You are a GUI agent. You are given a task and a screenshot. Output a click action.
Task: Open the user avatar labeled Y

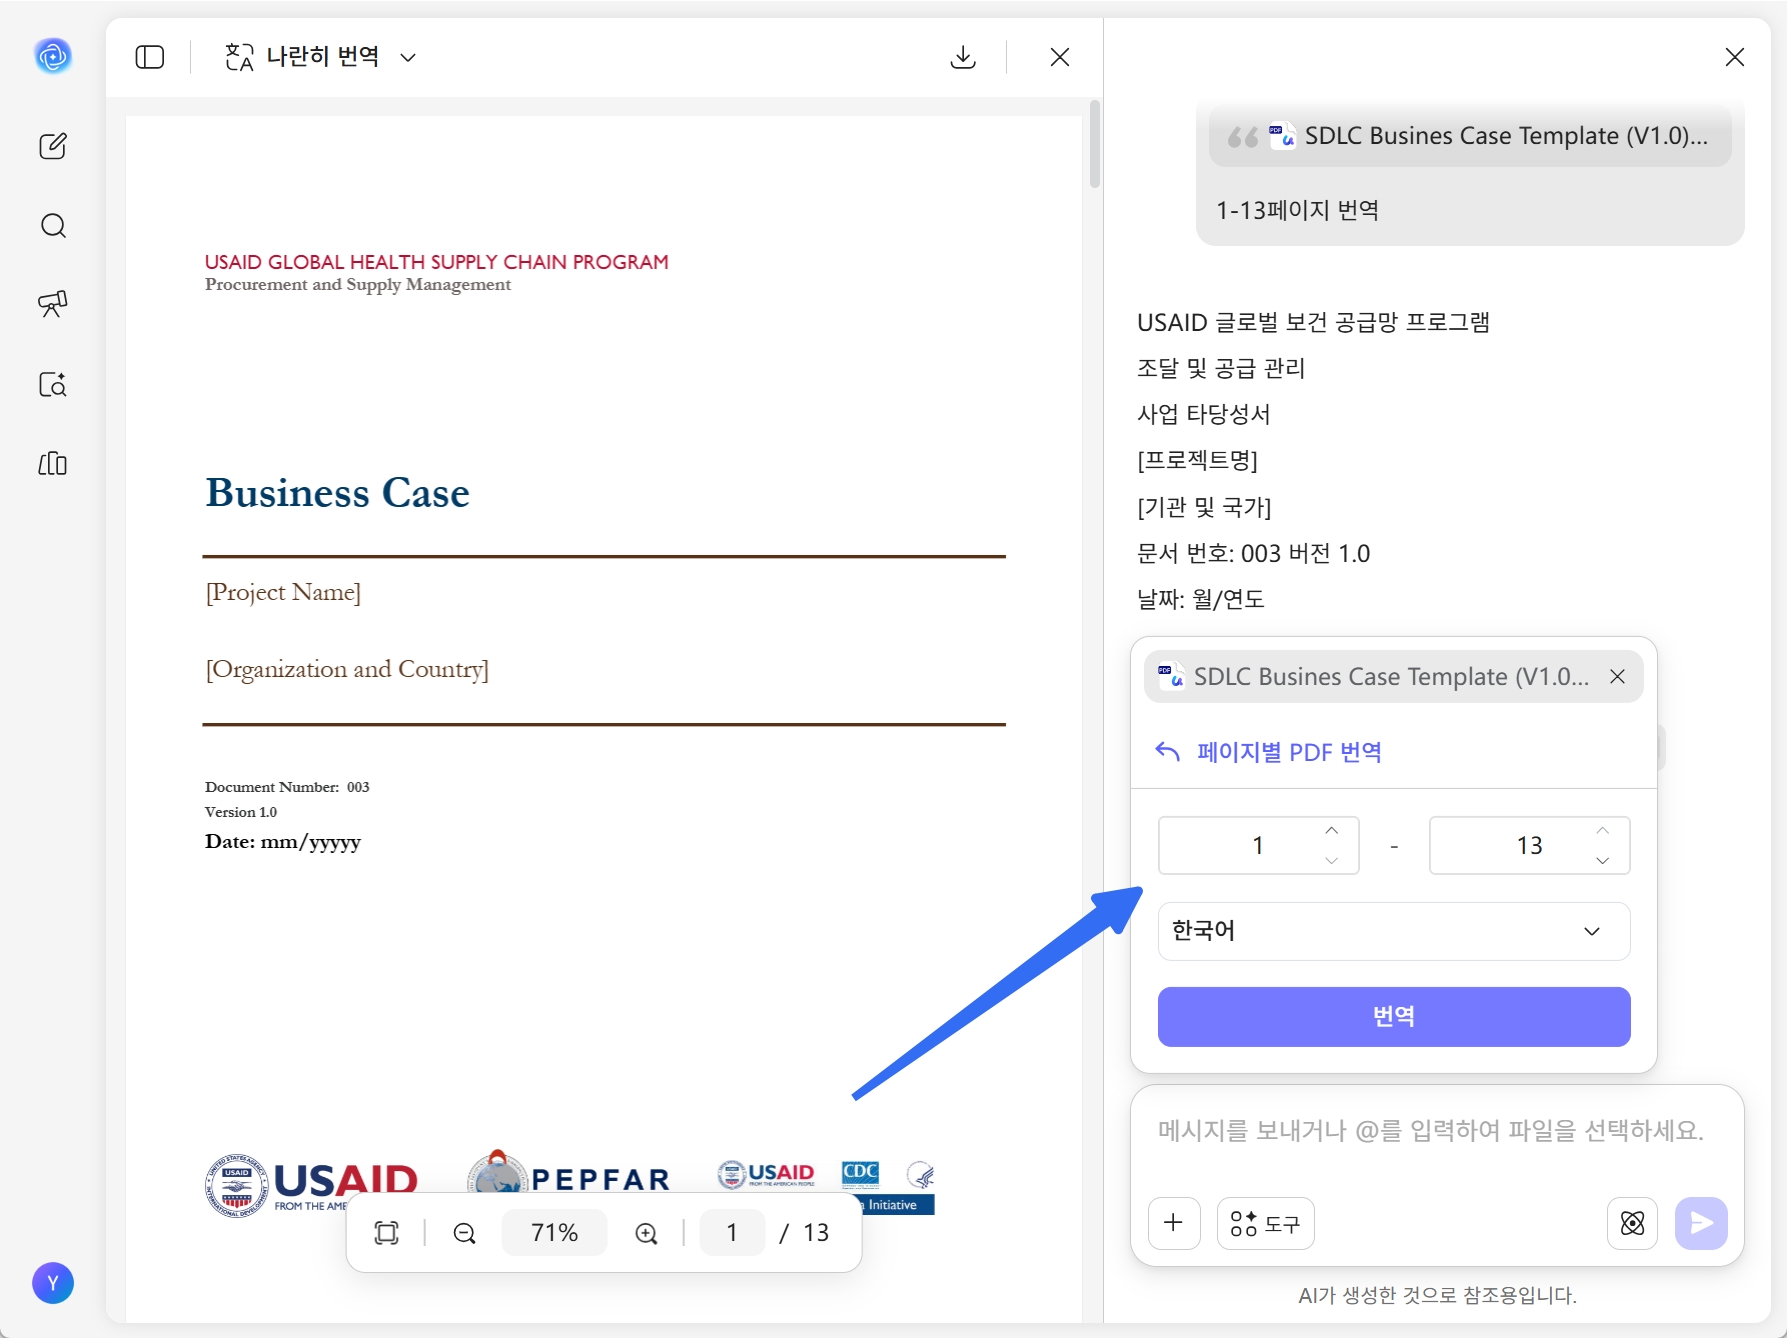click(x=53, y=1283)
